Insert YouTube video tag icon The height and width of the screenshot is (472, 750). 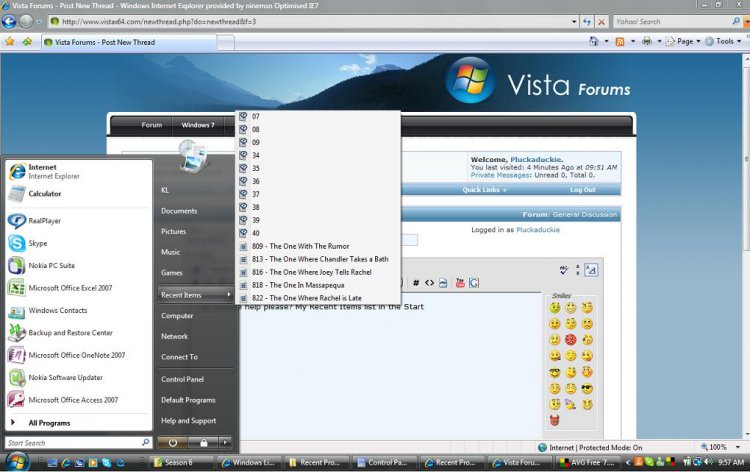(460, 283)
